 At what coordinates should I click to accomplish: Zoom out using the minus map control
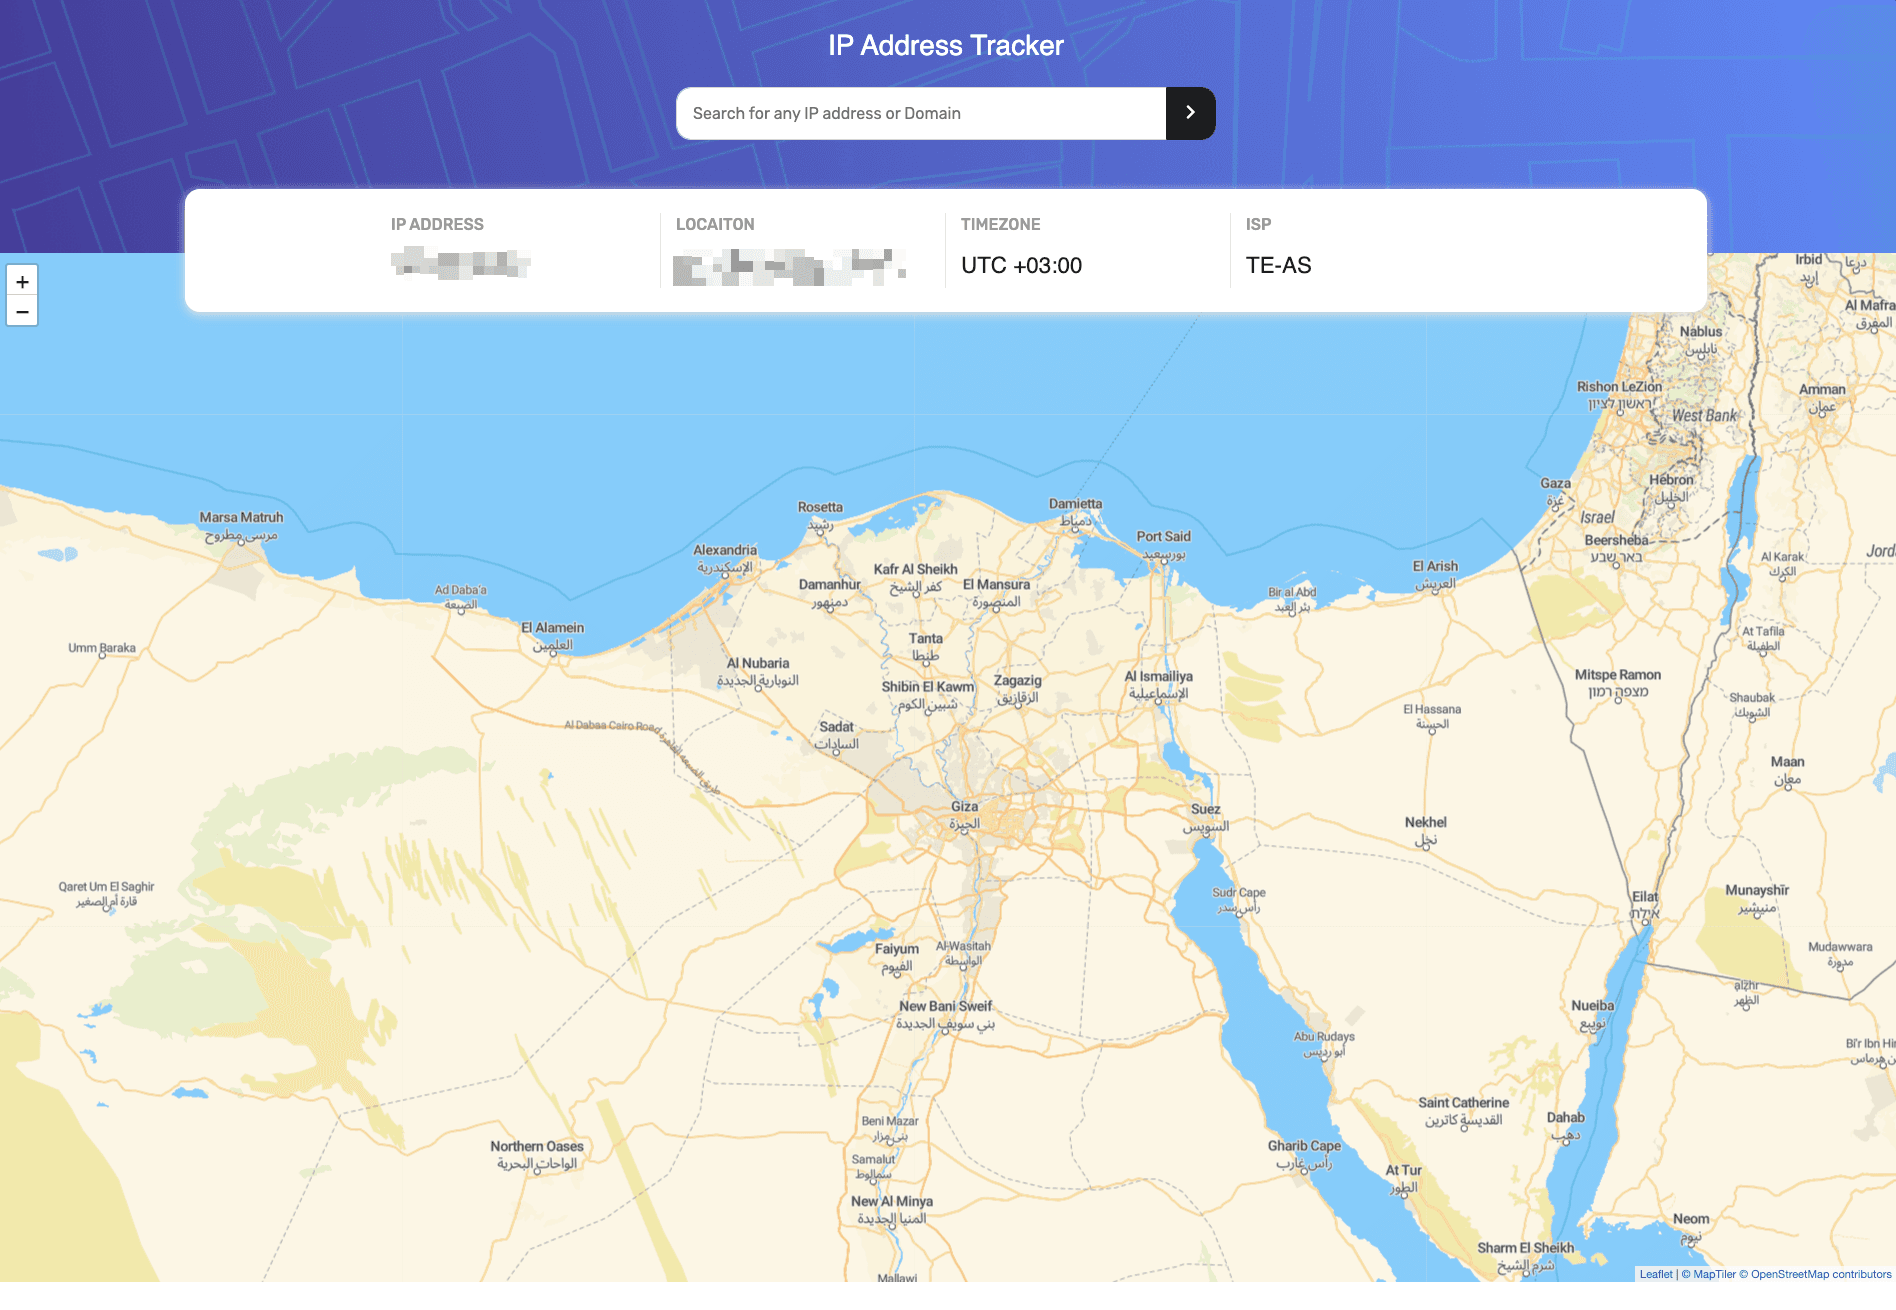coord(22,311)
